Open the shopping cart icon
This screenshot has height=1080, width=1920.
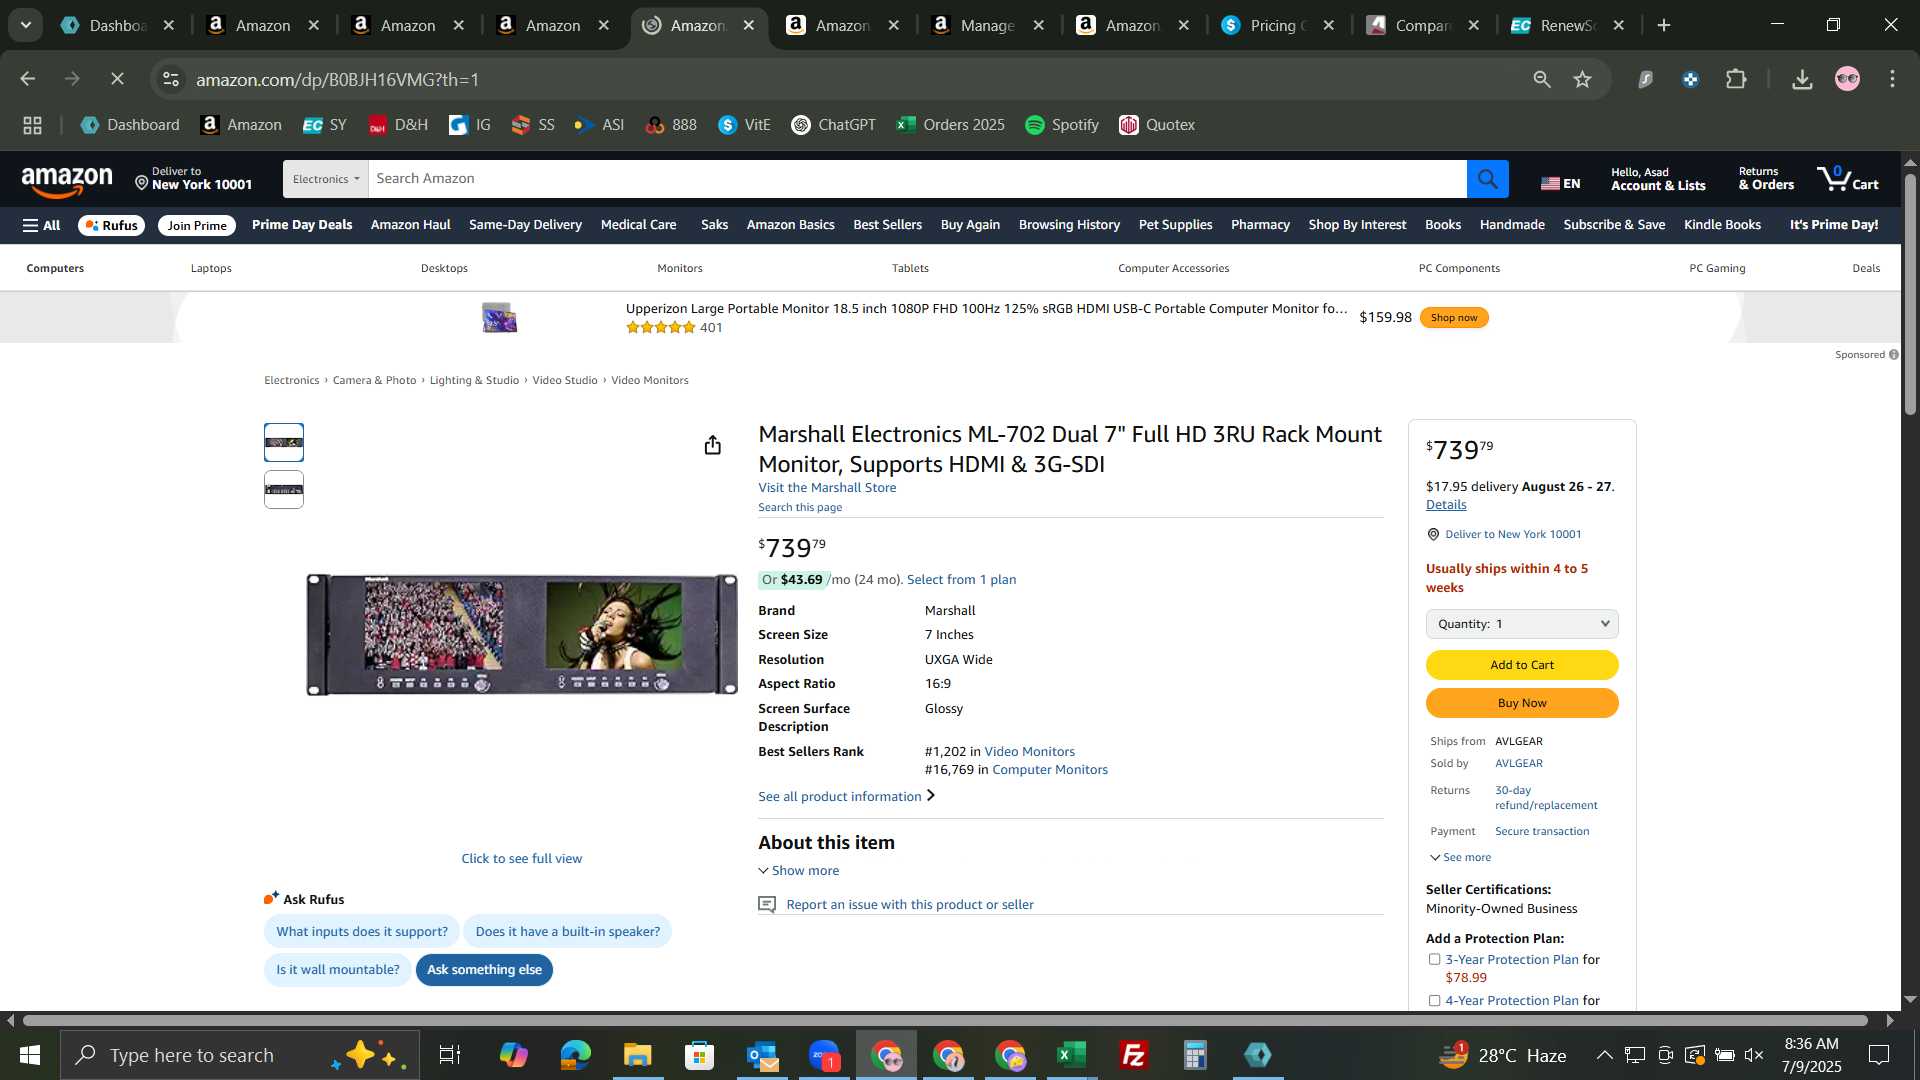(1848, 179)
